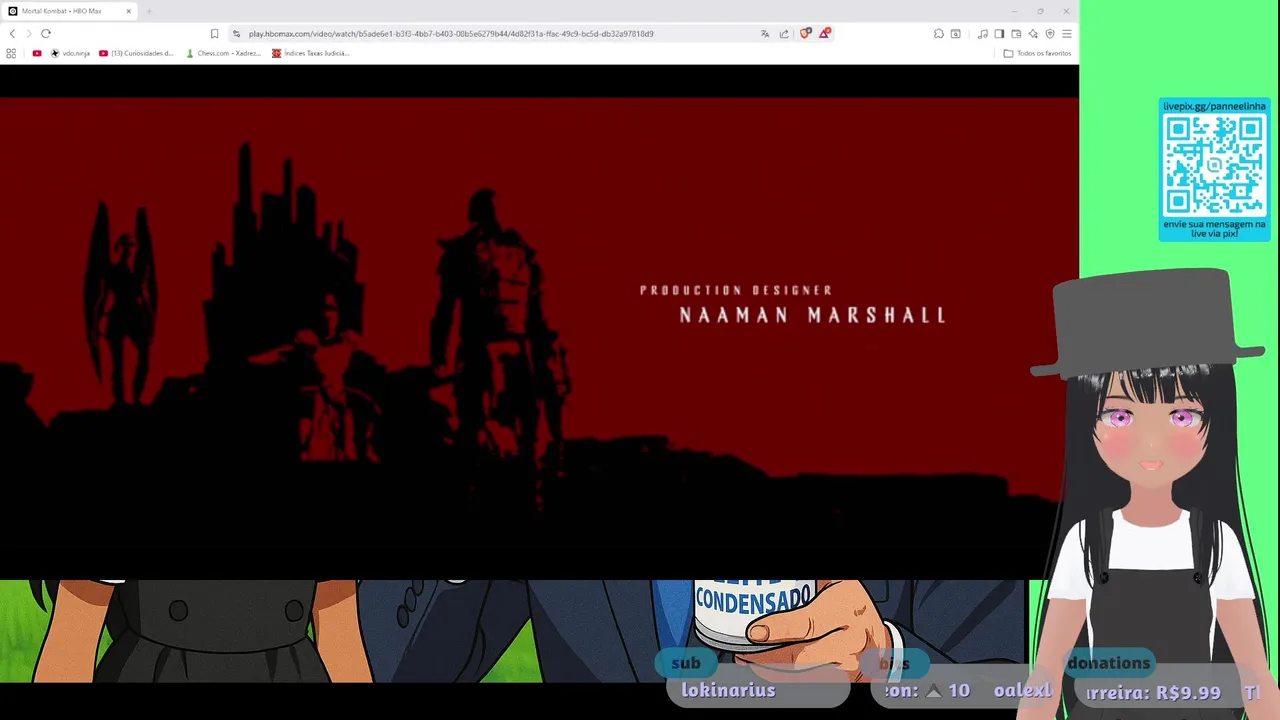Open a new tab with plus button
The width and height of the screenshot is (1280, 720).
[149, 11]
